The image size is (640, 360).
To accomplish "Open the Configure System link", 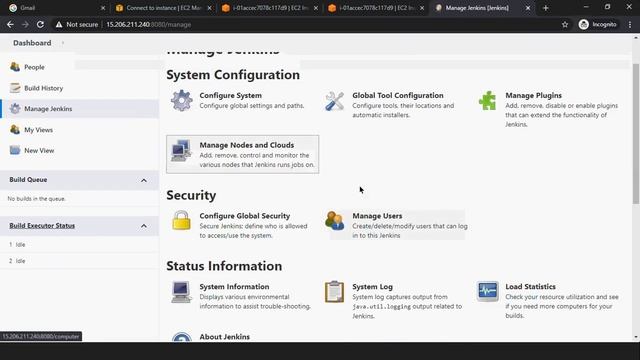I will point(231,96).
